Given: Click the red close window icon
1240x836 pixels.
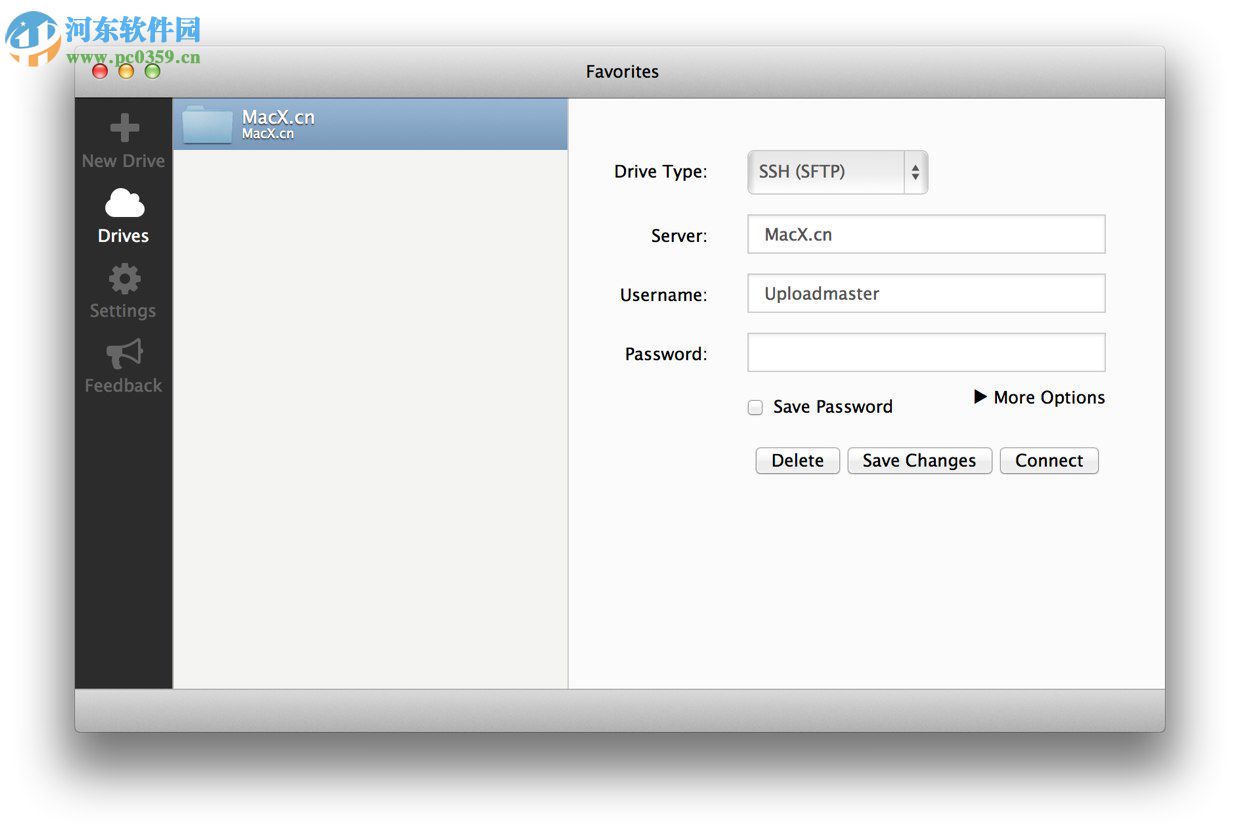Looking at the screenshot, I should pyautogui.click(x=100, y=71).
